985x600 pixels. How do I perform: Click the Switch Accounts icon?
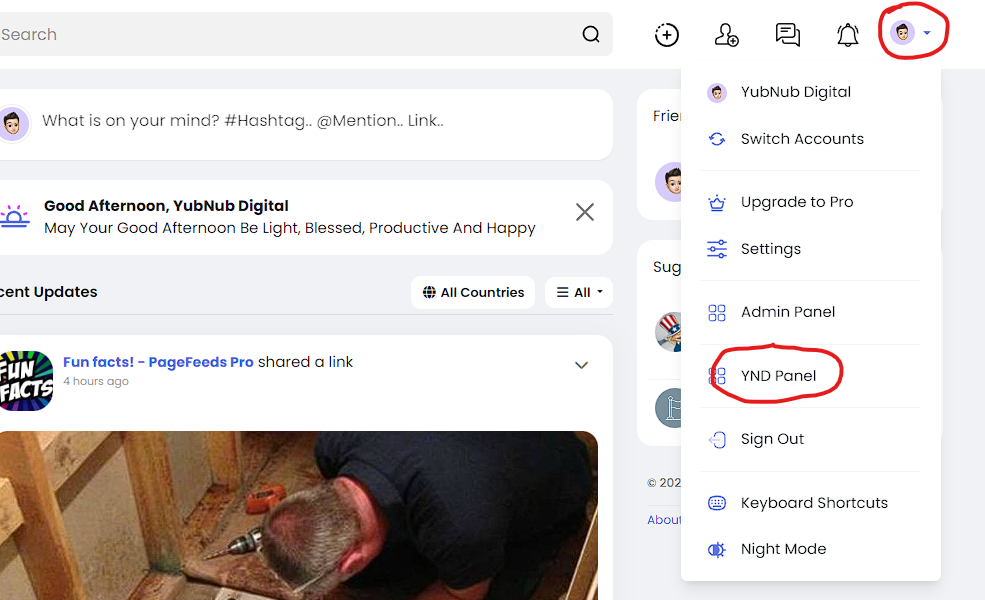click(717, 139)
